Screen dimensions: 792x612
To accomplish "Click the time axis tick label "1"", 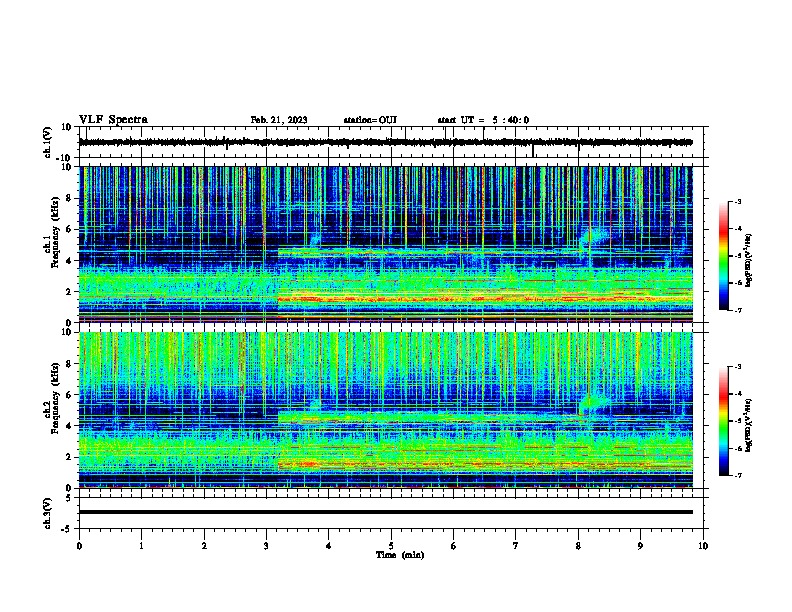I will (x=141, y=546).
